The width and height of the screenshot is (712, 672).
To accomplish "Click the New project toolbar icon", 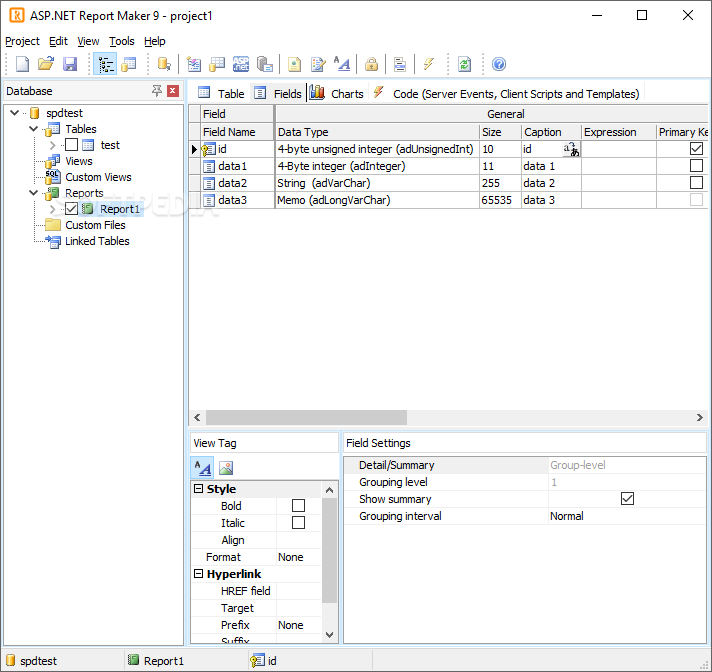I will [22, 64].
